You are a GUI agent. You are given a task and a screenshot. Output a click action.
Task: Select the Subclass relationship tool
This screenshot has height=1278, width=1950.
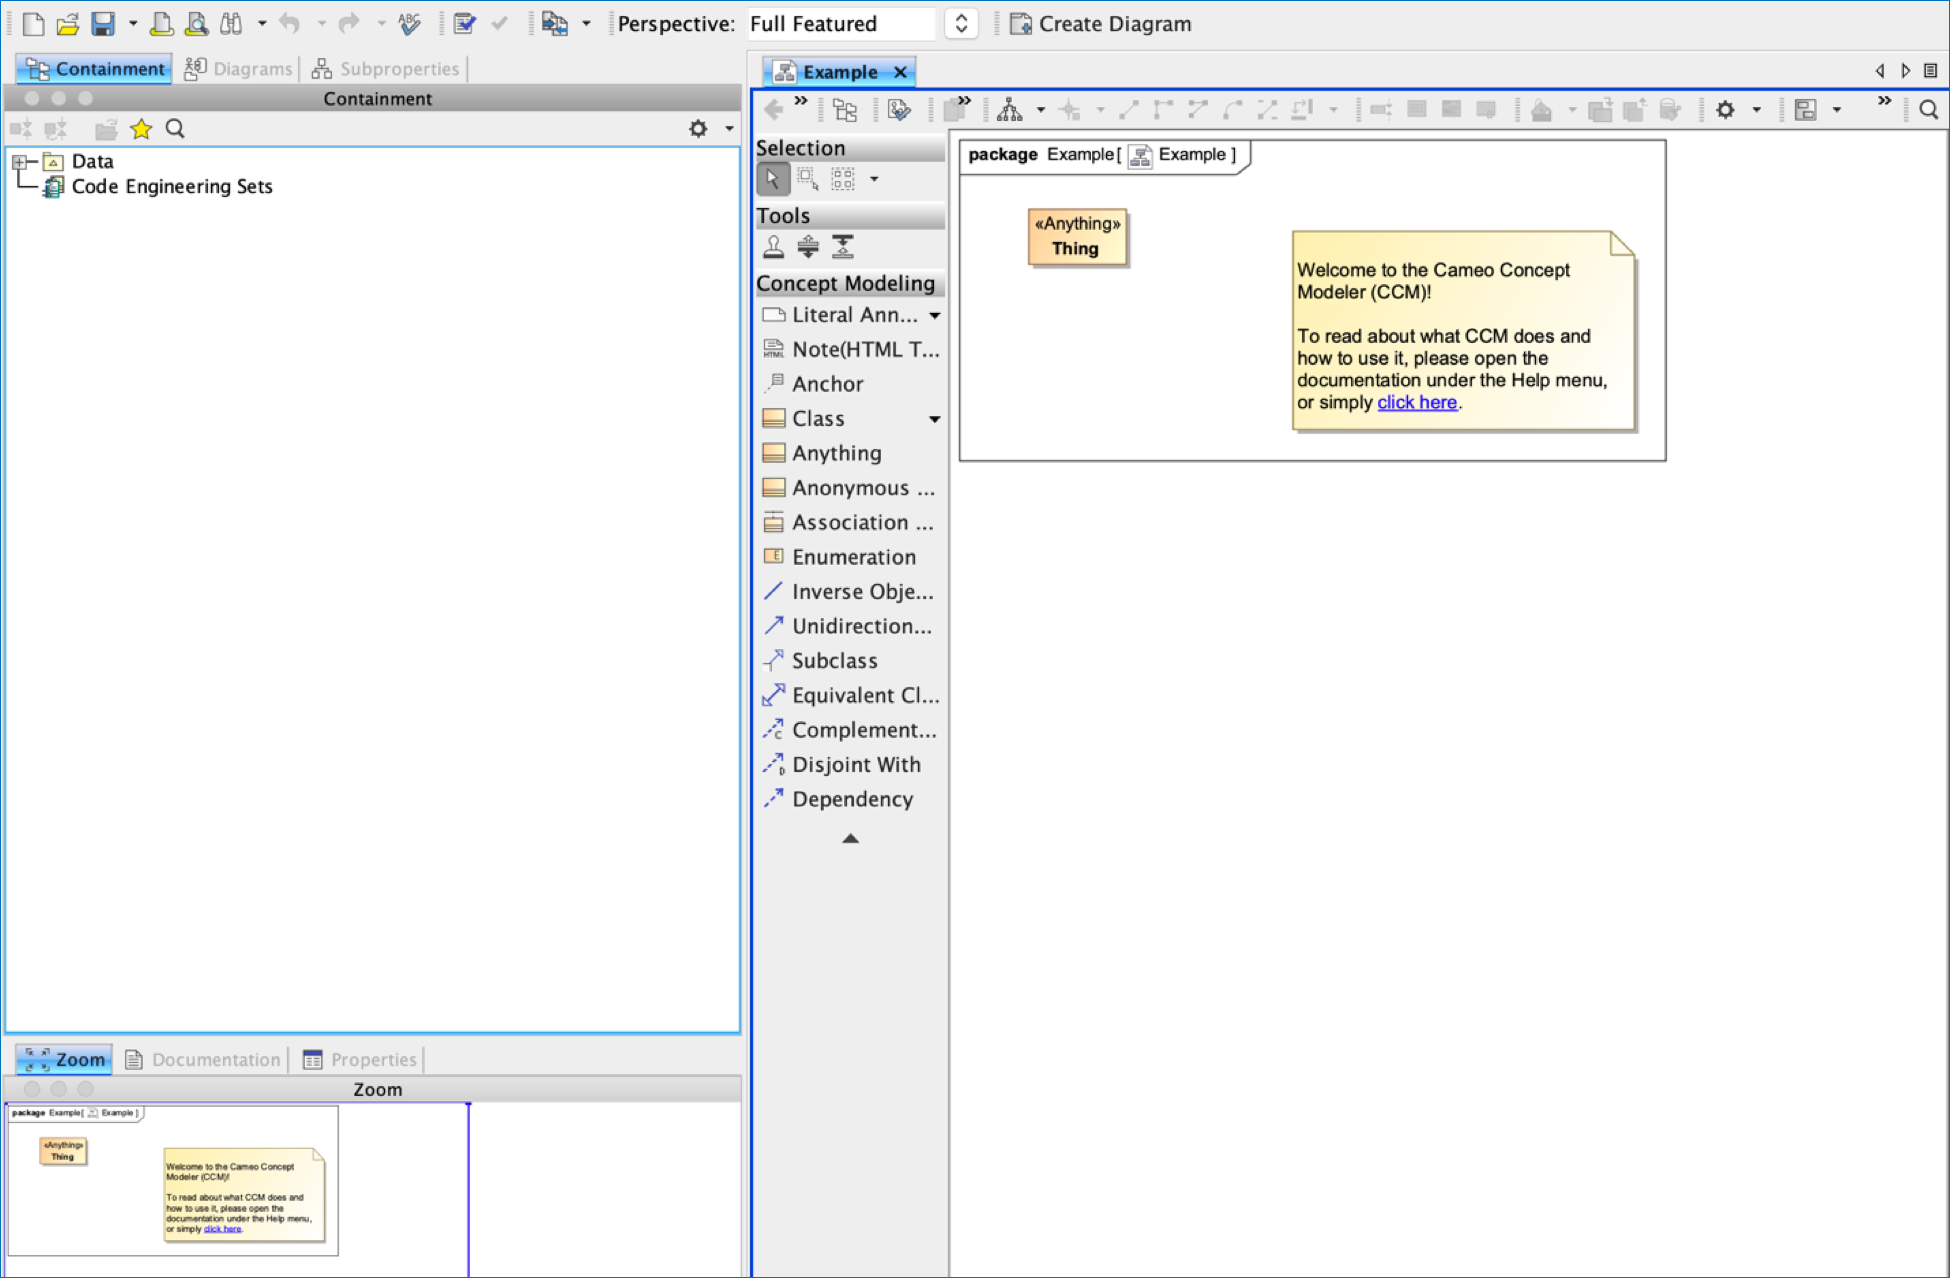click(x=834, y=661)
